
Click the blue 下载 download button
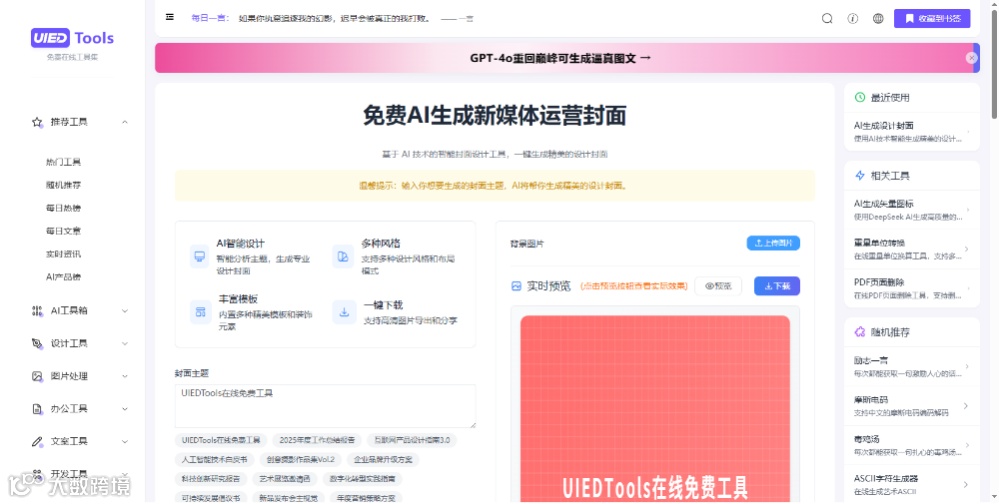click(777, 286)
